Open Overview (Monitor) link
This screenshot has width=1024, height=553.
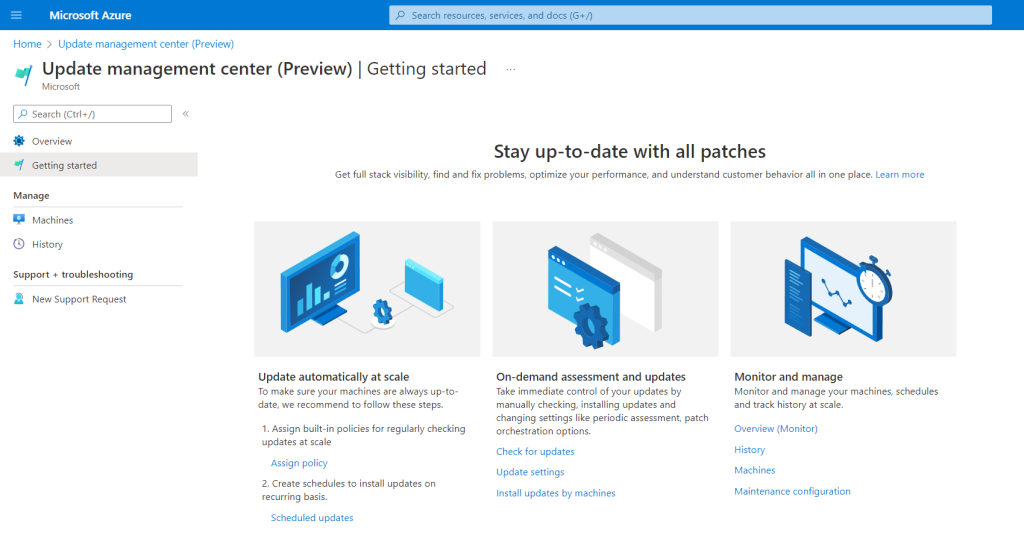(x=775, y=428)
